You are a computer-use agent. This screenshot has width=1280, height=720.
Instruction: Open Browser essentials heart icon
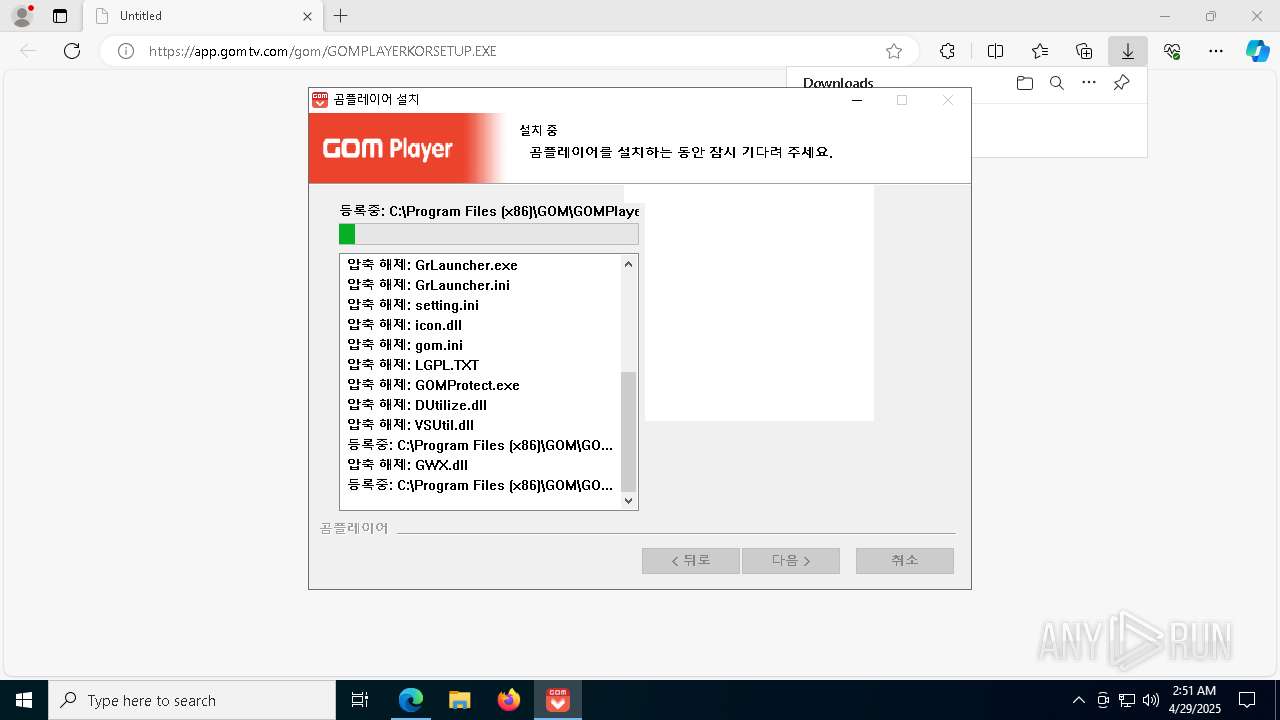point(1172,51)
